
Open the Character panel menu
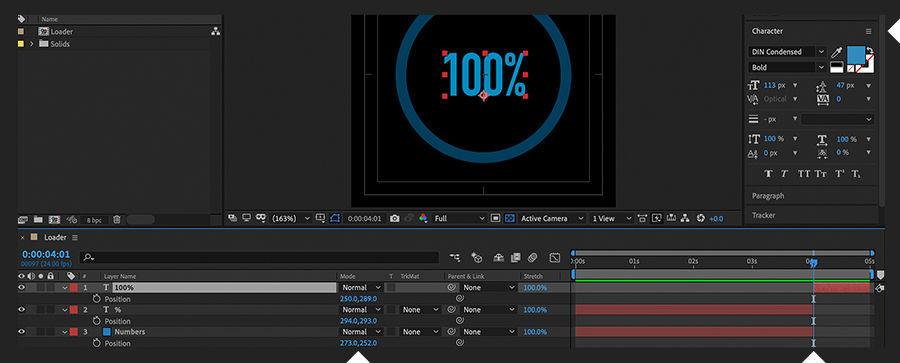tap(868, 31)
